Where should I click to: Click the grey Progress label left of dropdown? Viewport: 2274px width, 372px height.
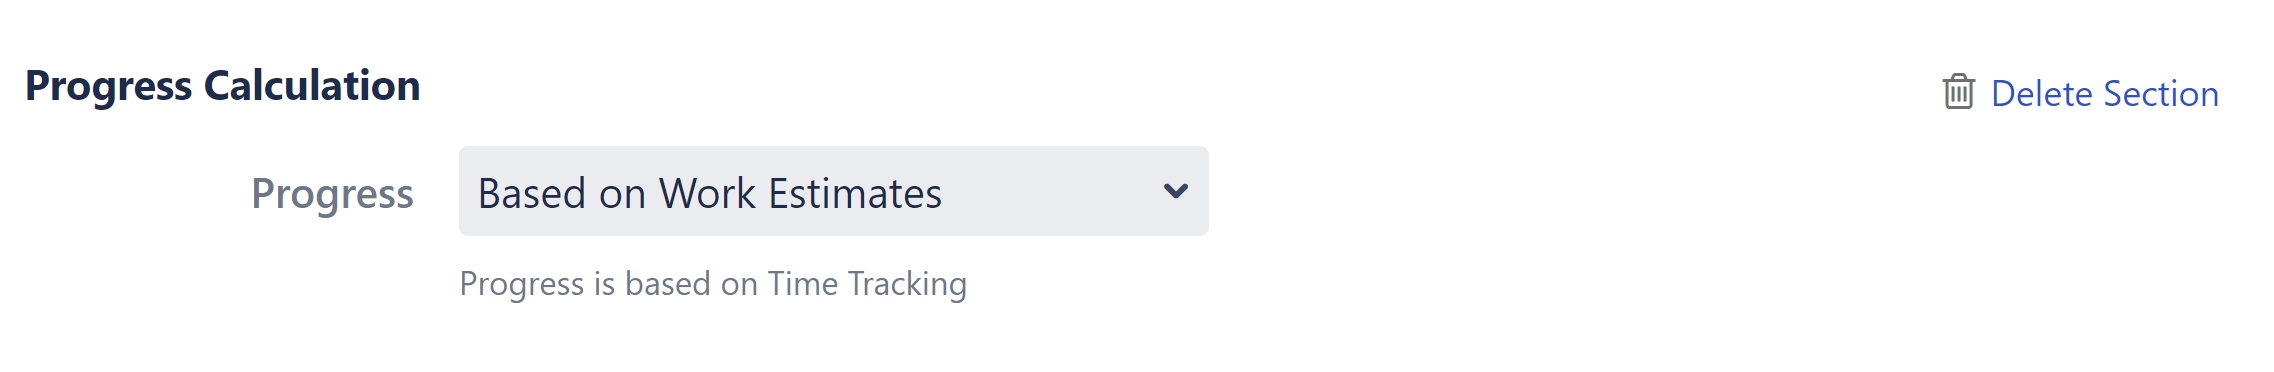point(332,194)
